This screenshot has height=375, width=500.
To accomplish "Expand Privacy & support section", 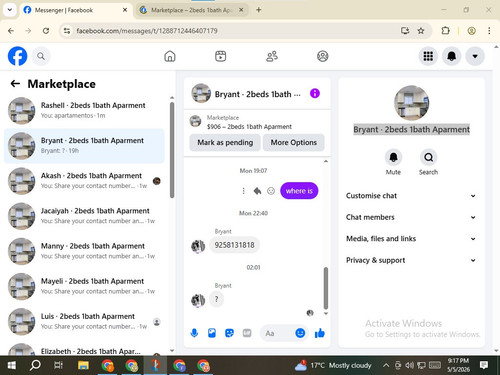I will (x=411, y=260).
